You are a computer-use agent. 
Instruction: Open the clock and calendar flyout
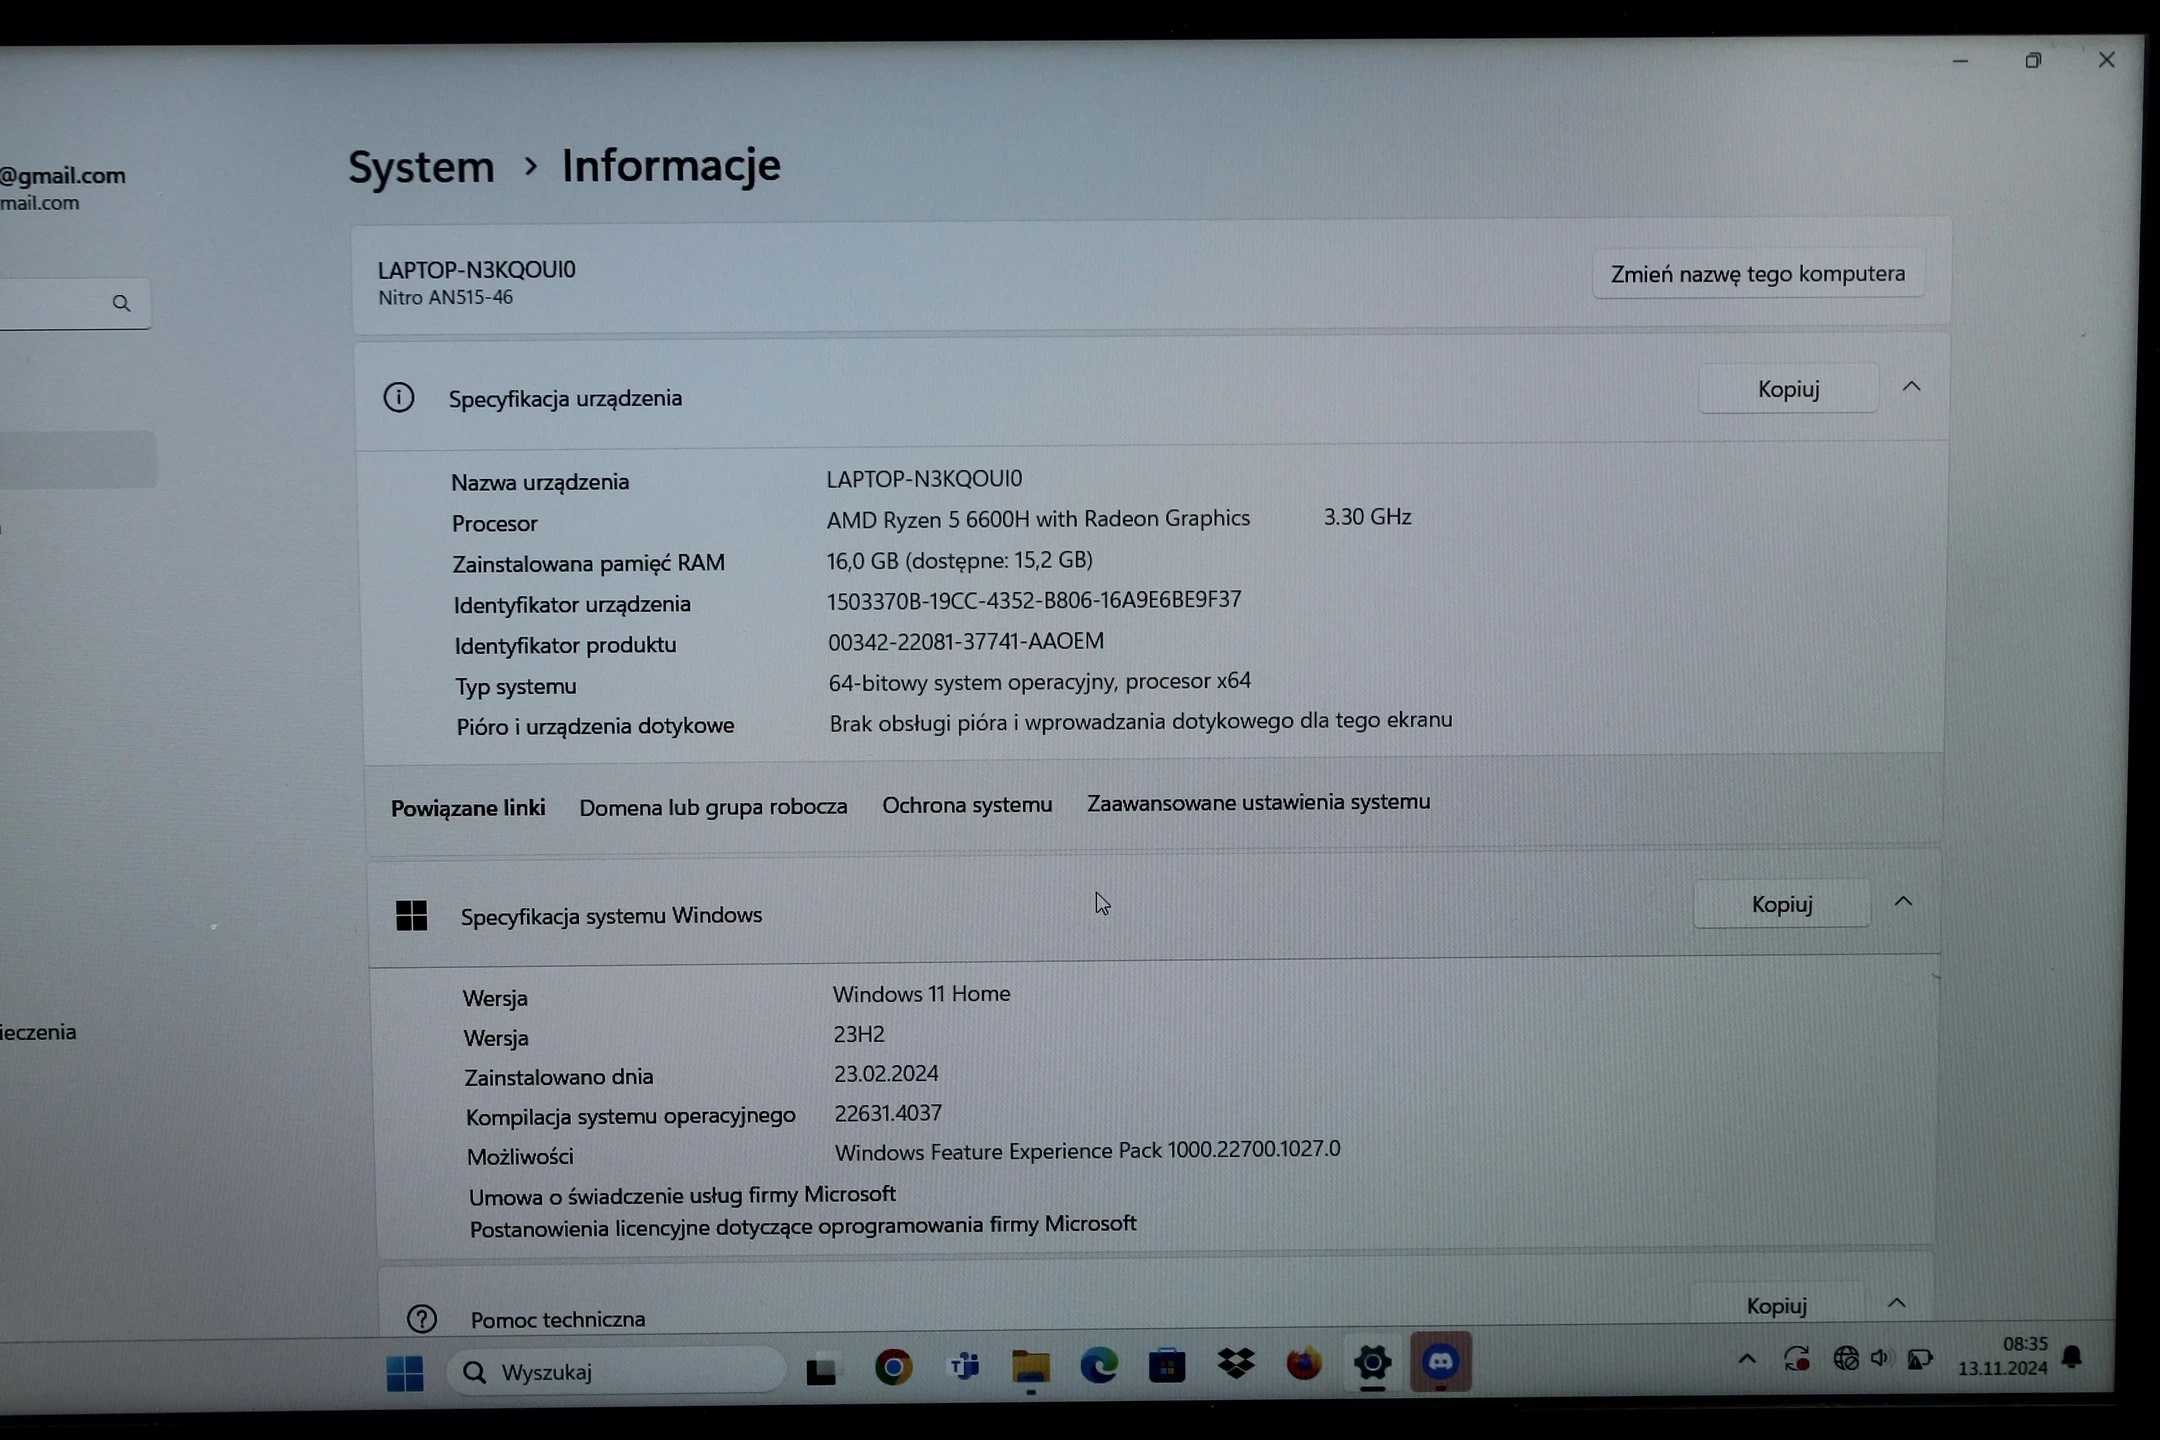2003,1356
